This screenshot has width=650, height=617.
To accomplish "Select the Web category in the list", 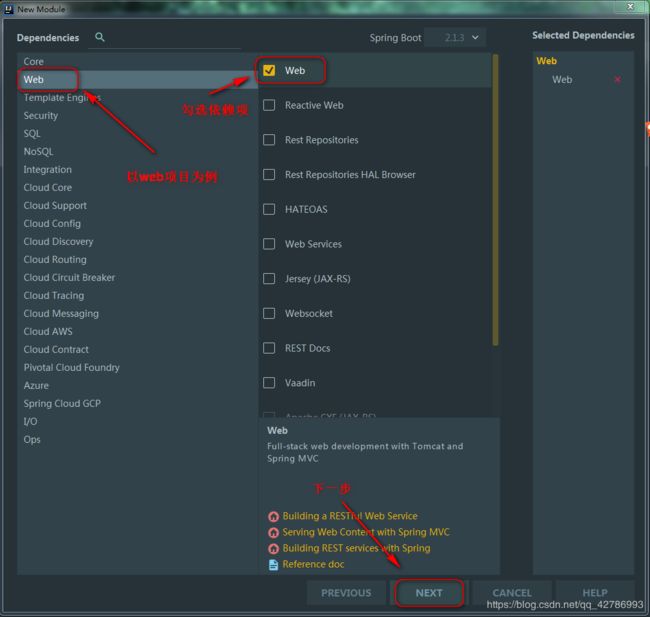I will tap(138, 80).
